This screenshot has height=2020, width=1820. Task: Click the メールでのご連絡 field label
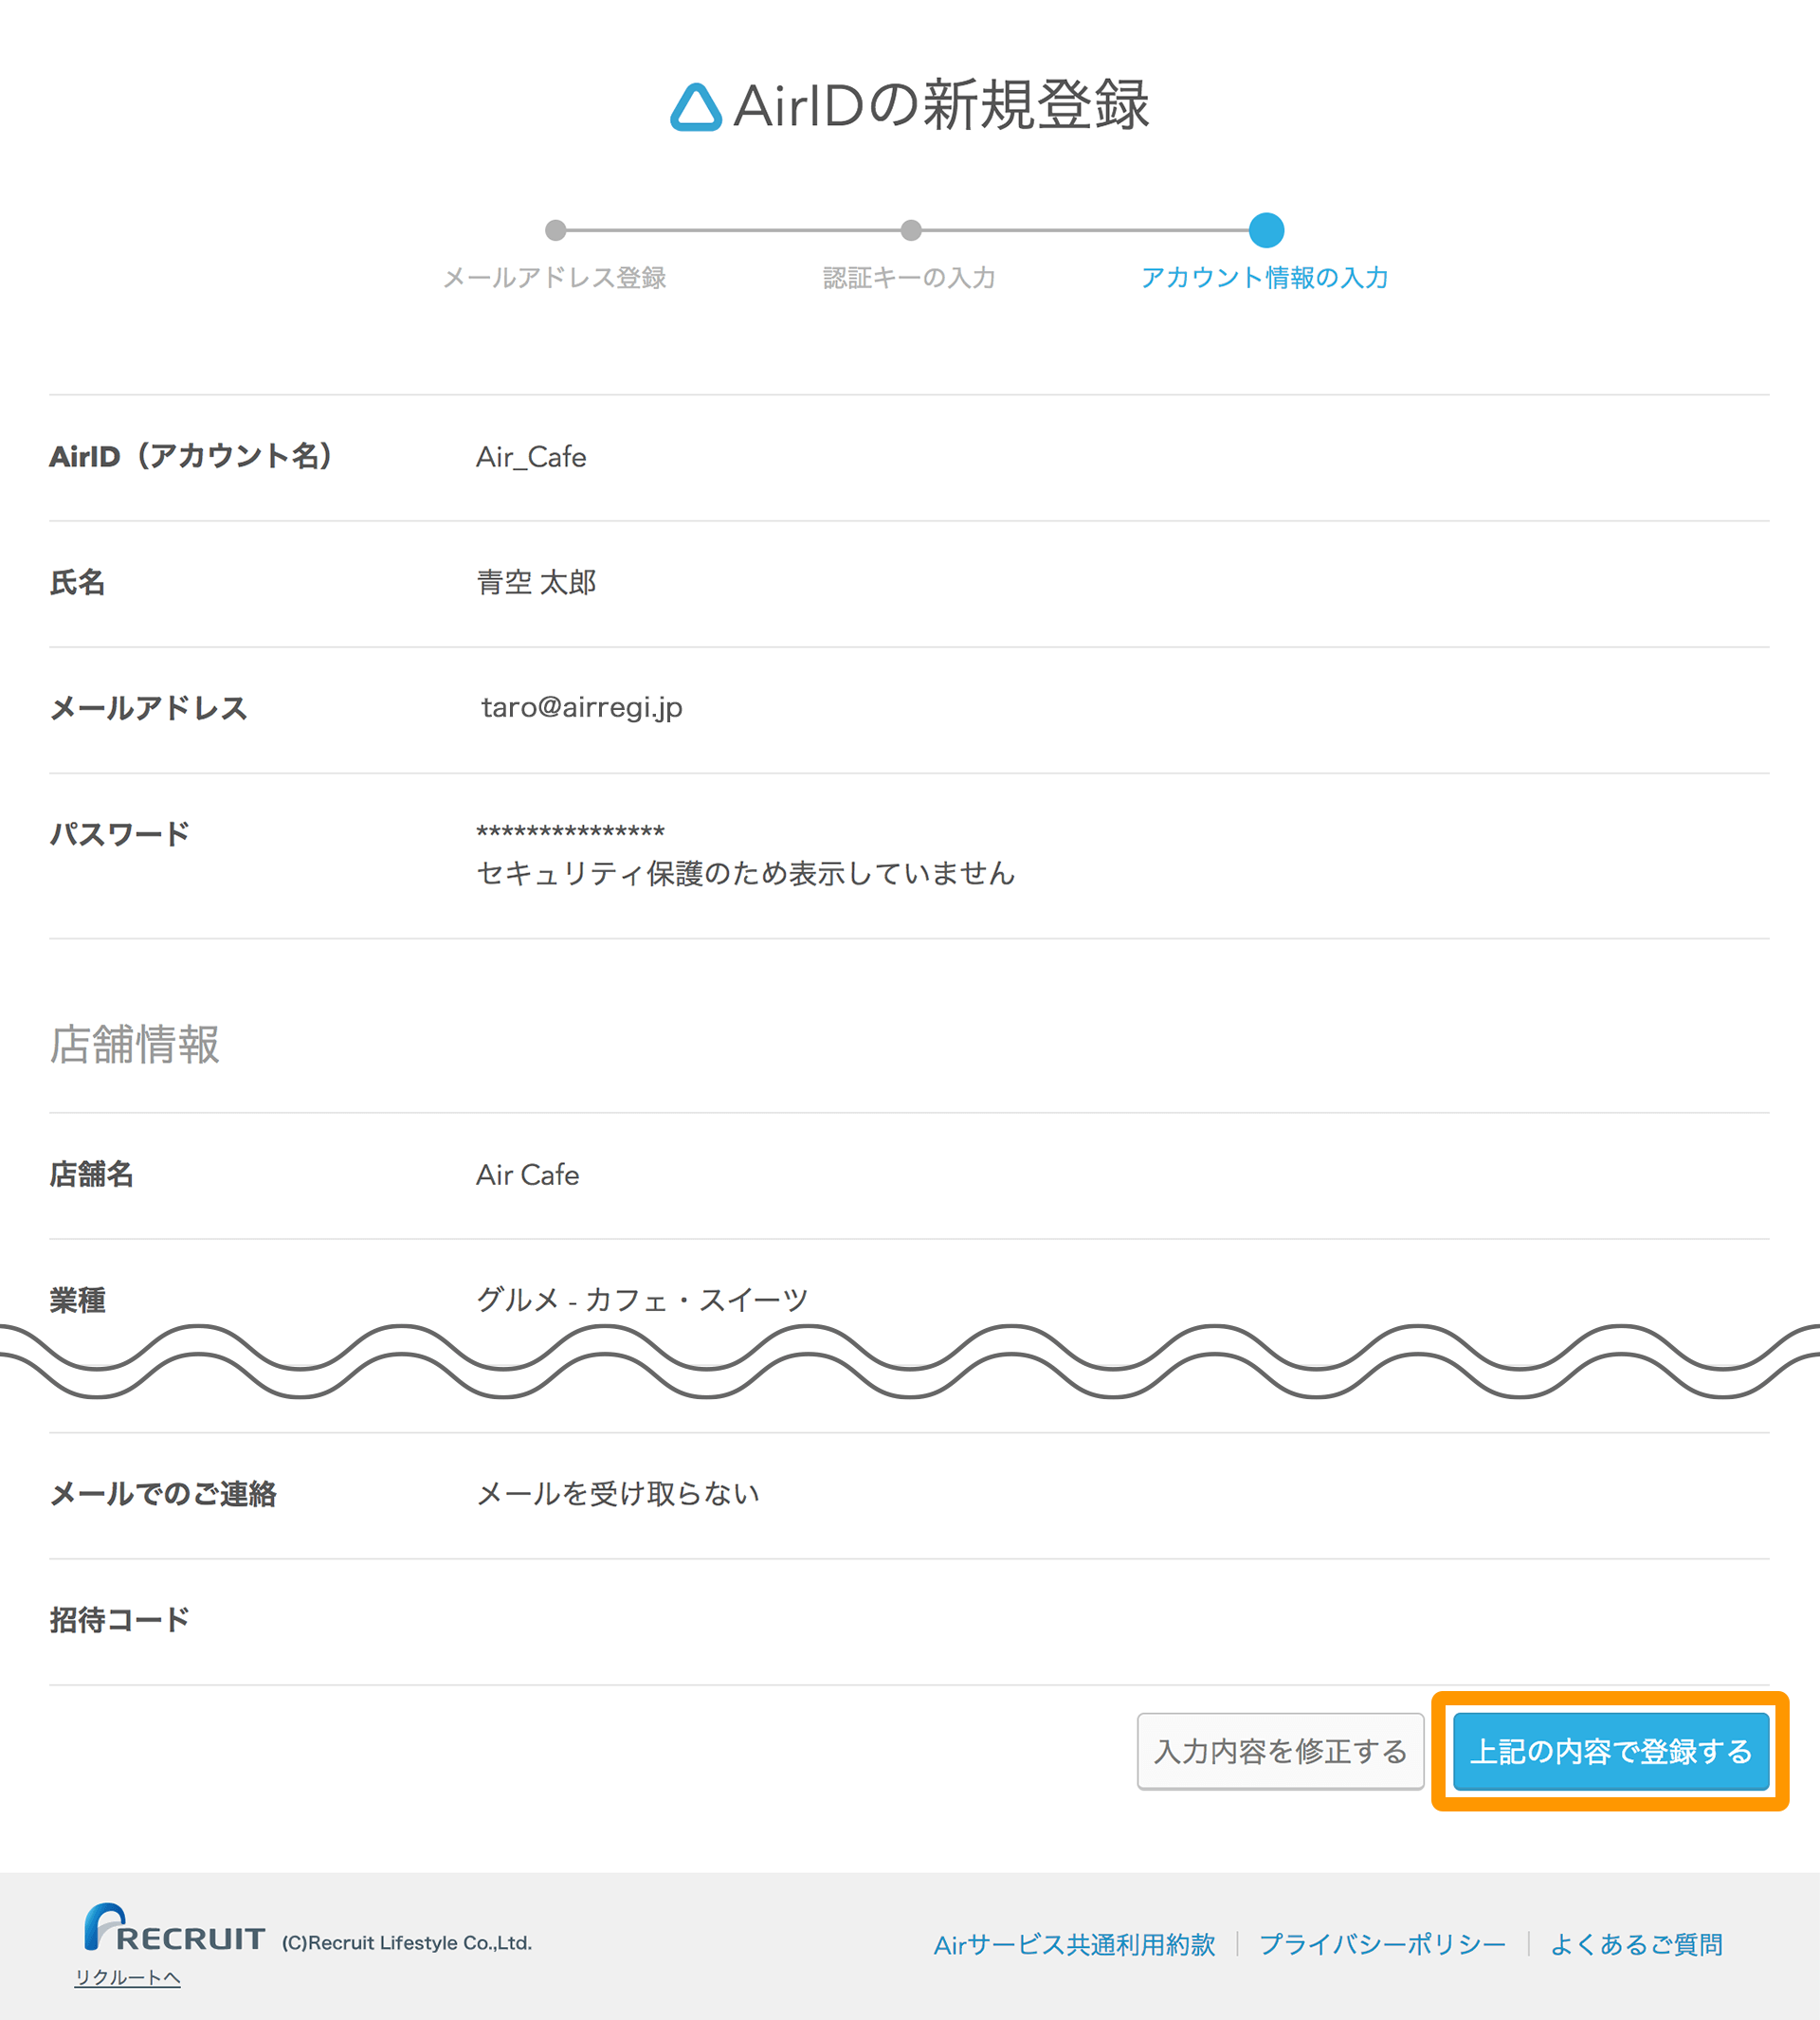click(x=163, y=1494)
